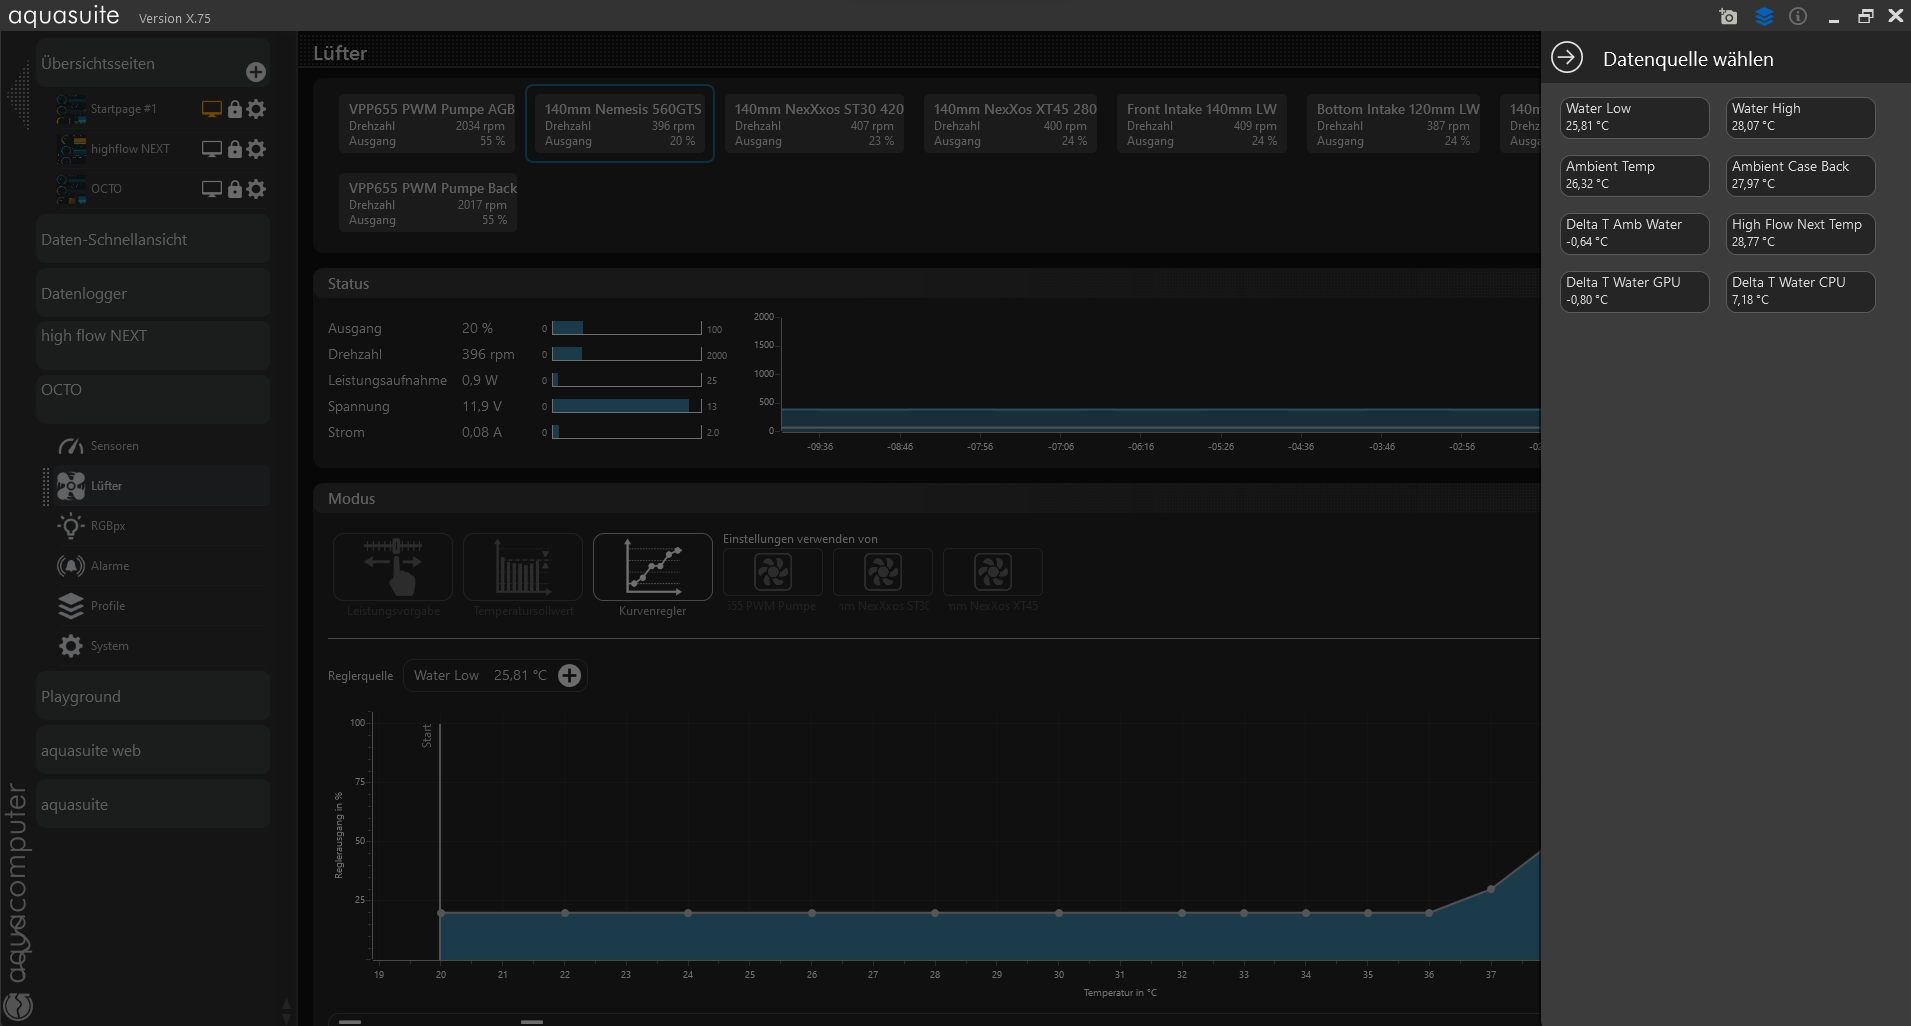Image resolution: width=1911 pixels, height=1026 pixels.
Task: Choose Water High as data source
Action: [1801, 118]
